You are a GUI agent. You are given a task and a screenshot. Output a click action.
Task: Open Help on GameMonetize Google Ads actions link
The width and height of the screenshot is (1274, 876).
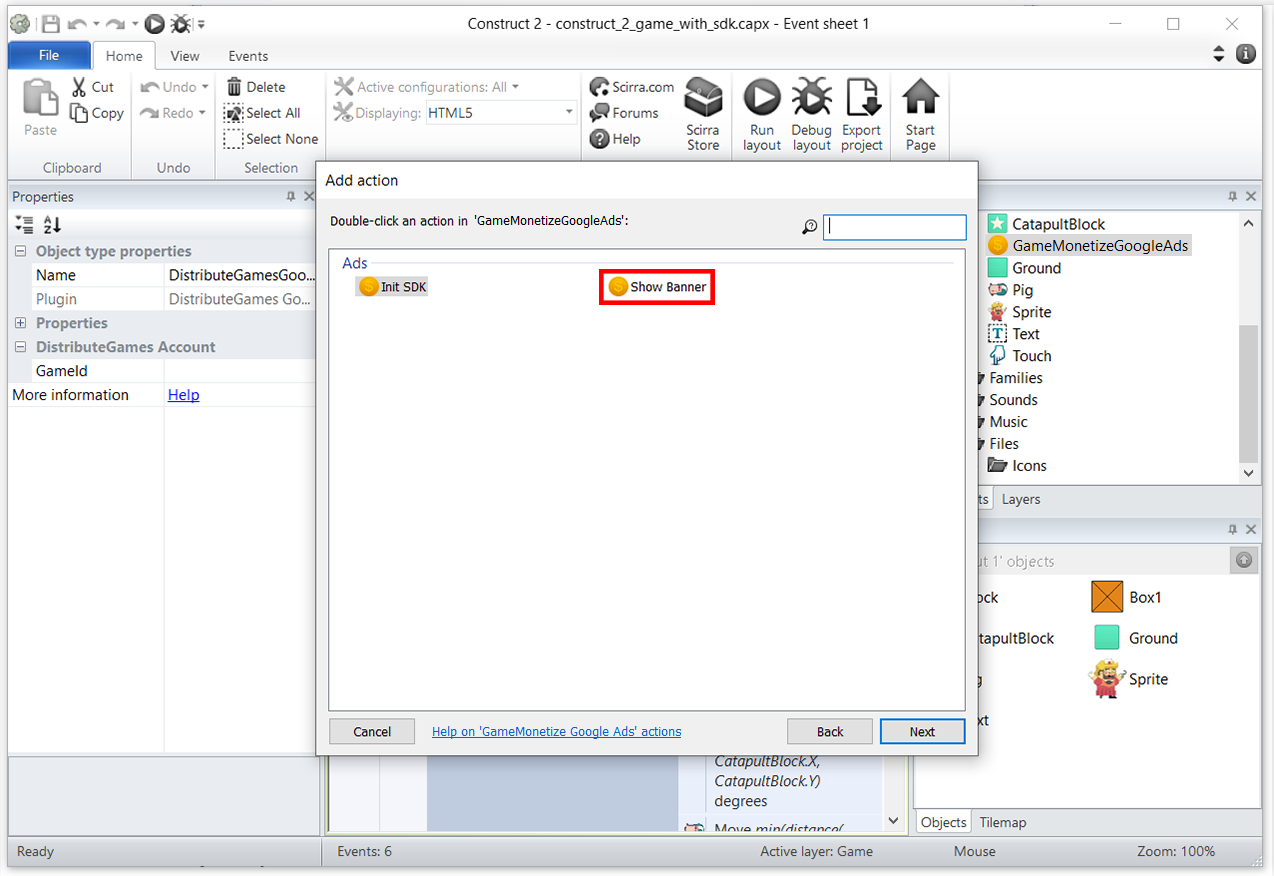tap(556, 732)
